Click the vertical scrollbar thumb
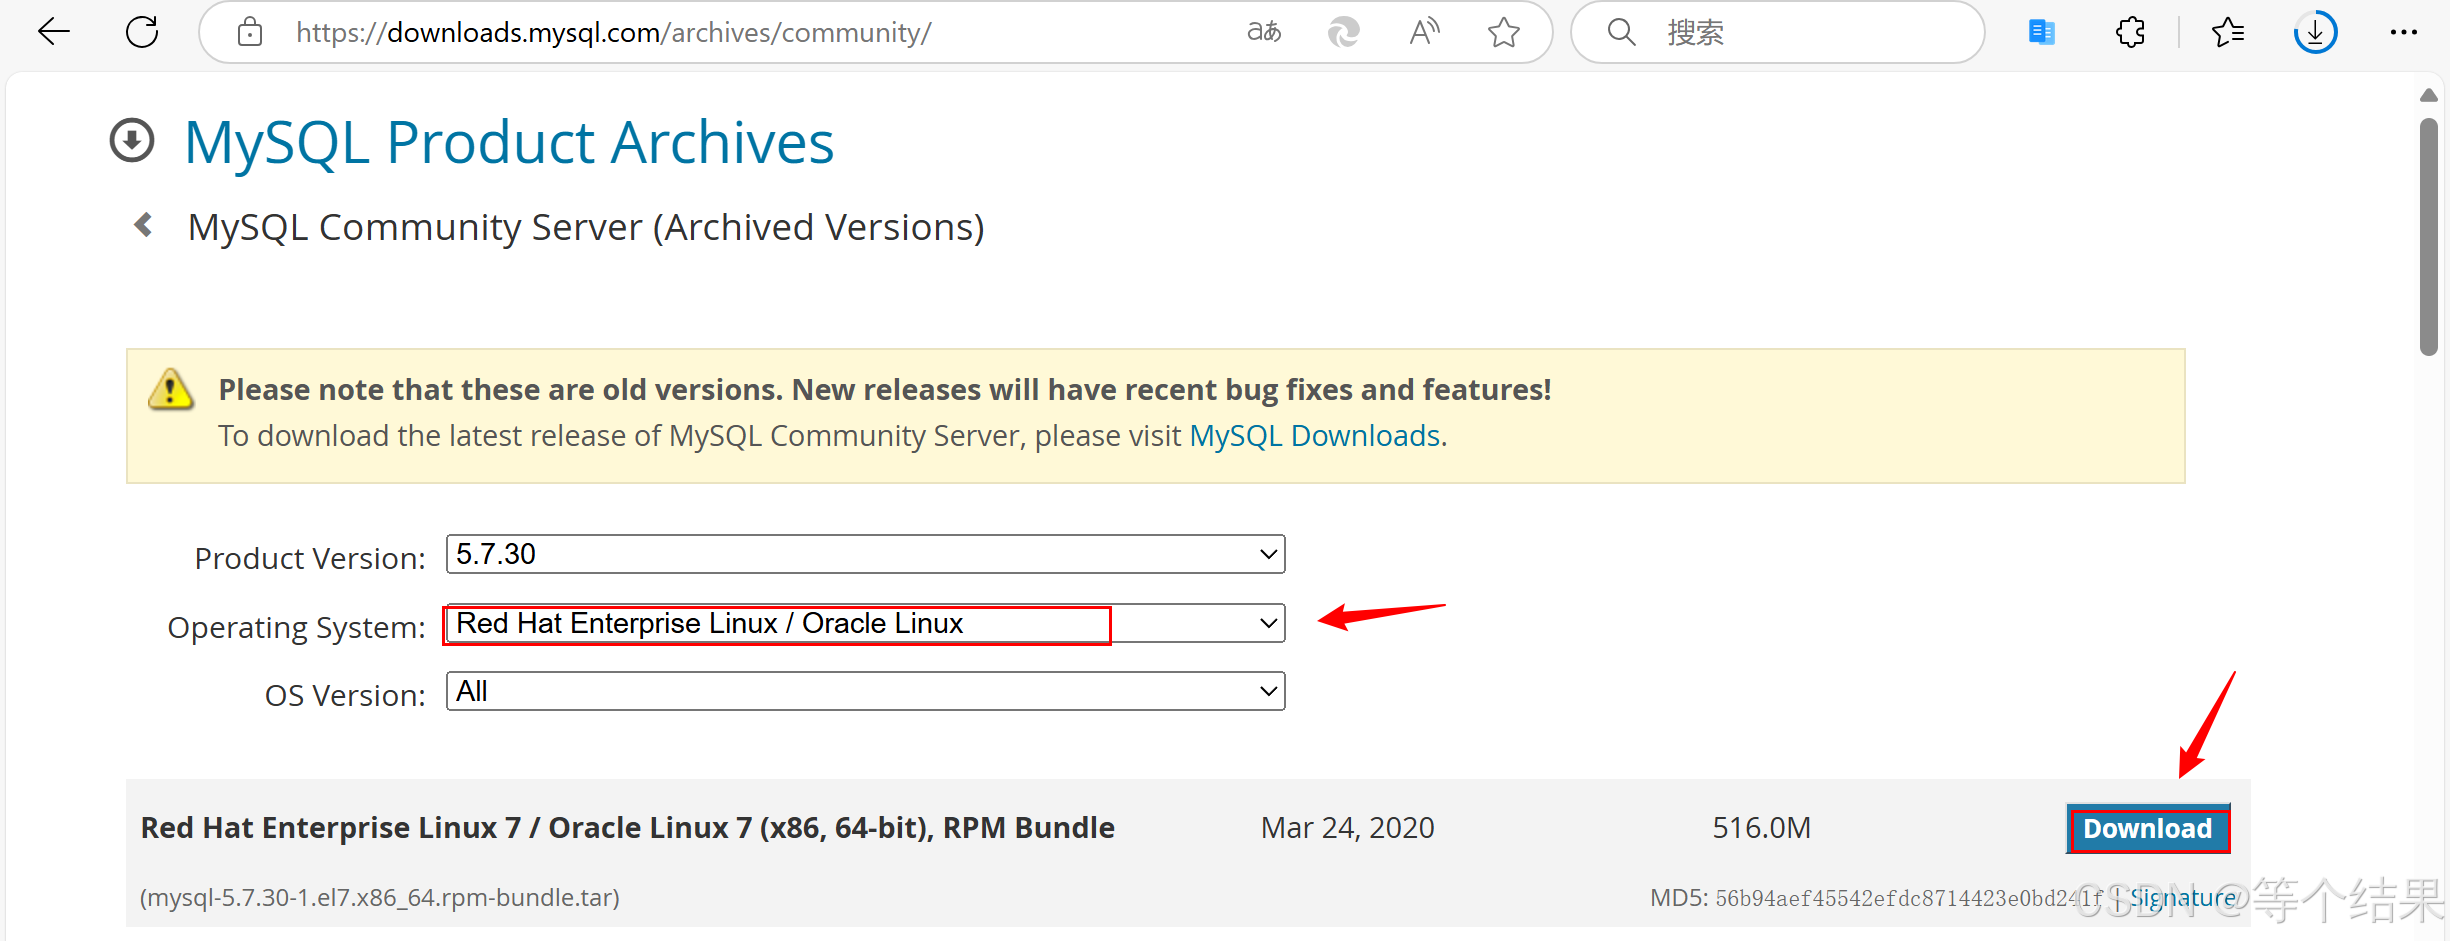Viewport: 2450px width, 941px height. click(2429, 236)
